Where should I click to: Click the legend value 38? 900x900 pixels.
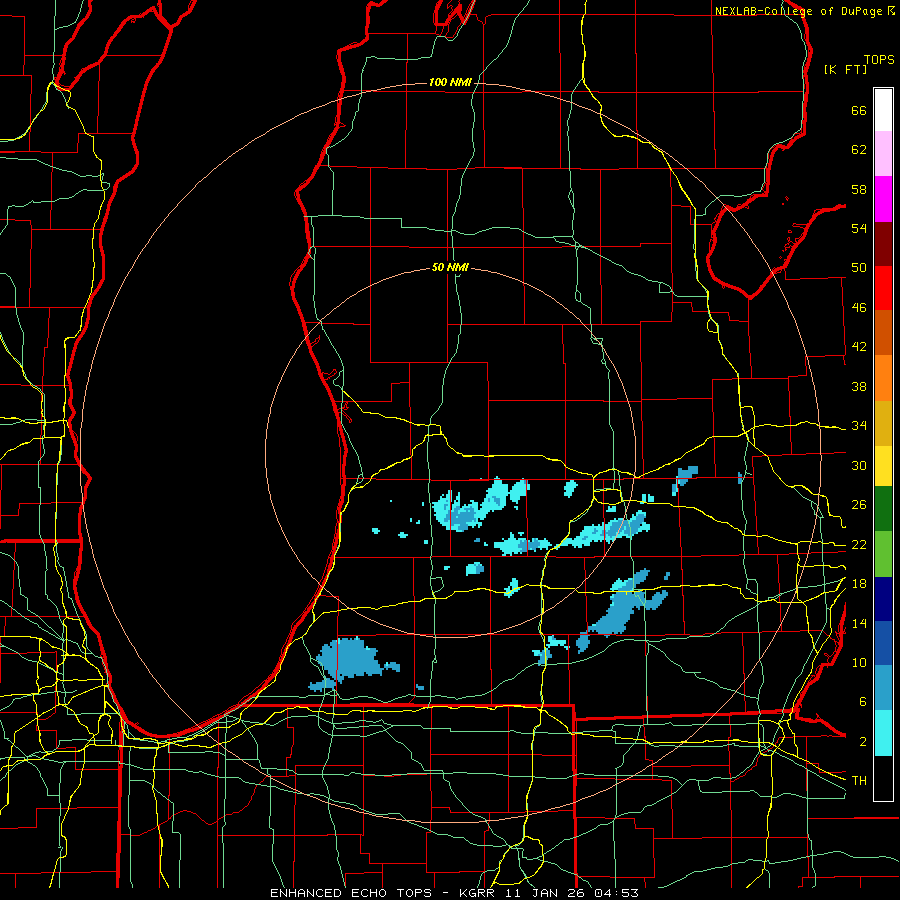[x=859, y=386]
